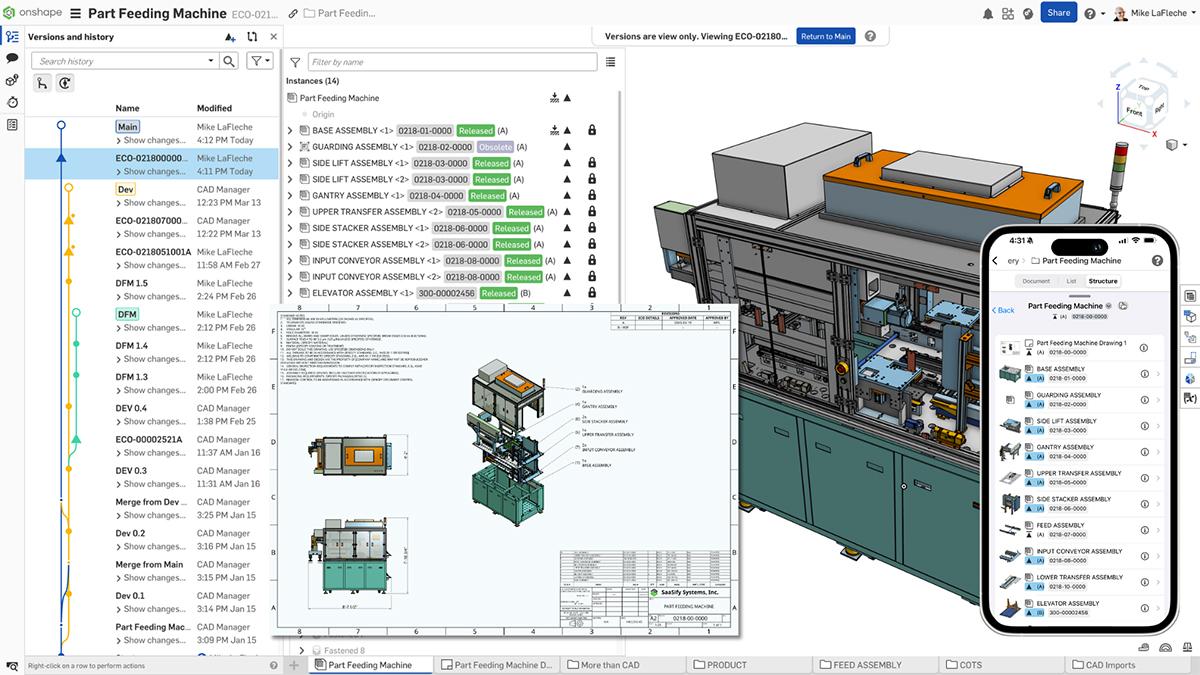Select the Structure segment on phone view
This screenshot has height=675, width=1200.
1103,281
